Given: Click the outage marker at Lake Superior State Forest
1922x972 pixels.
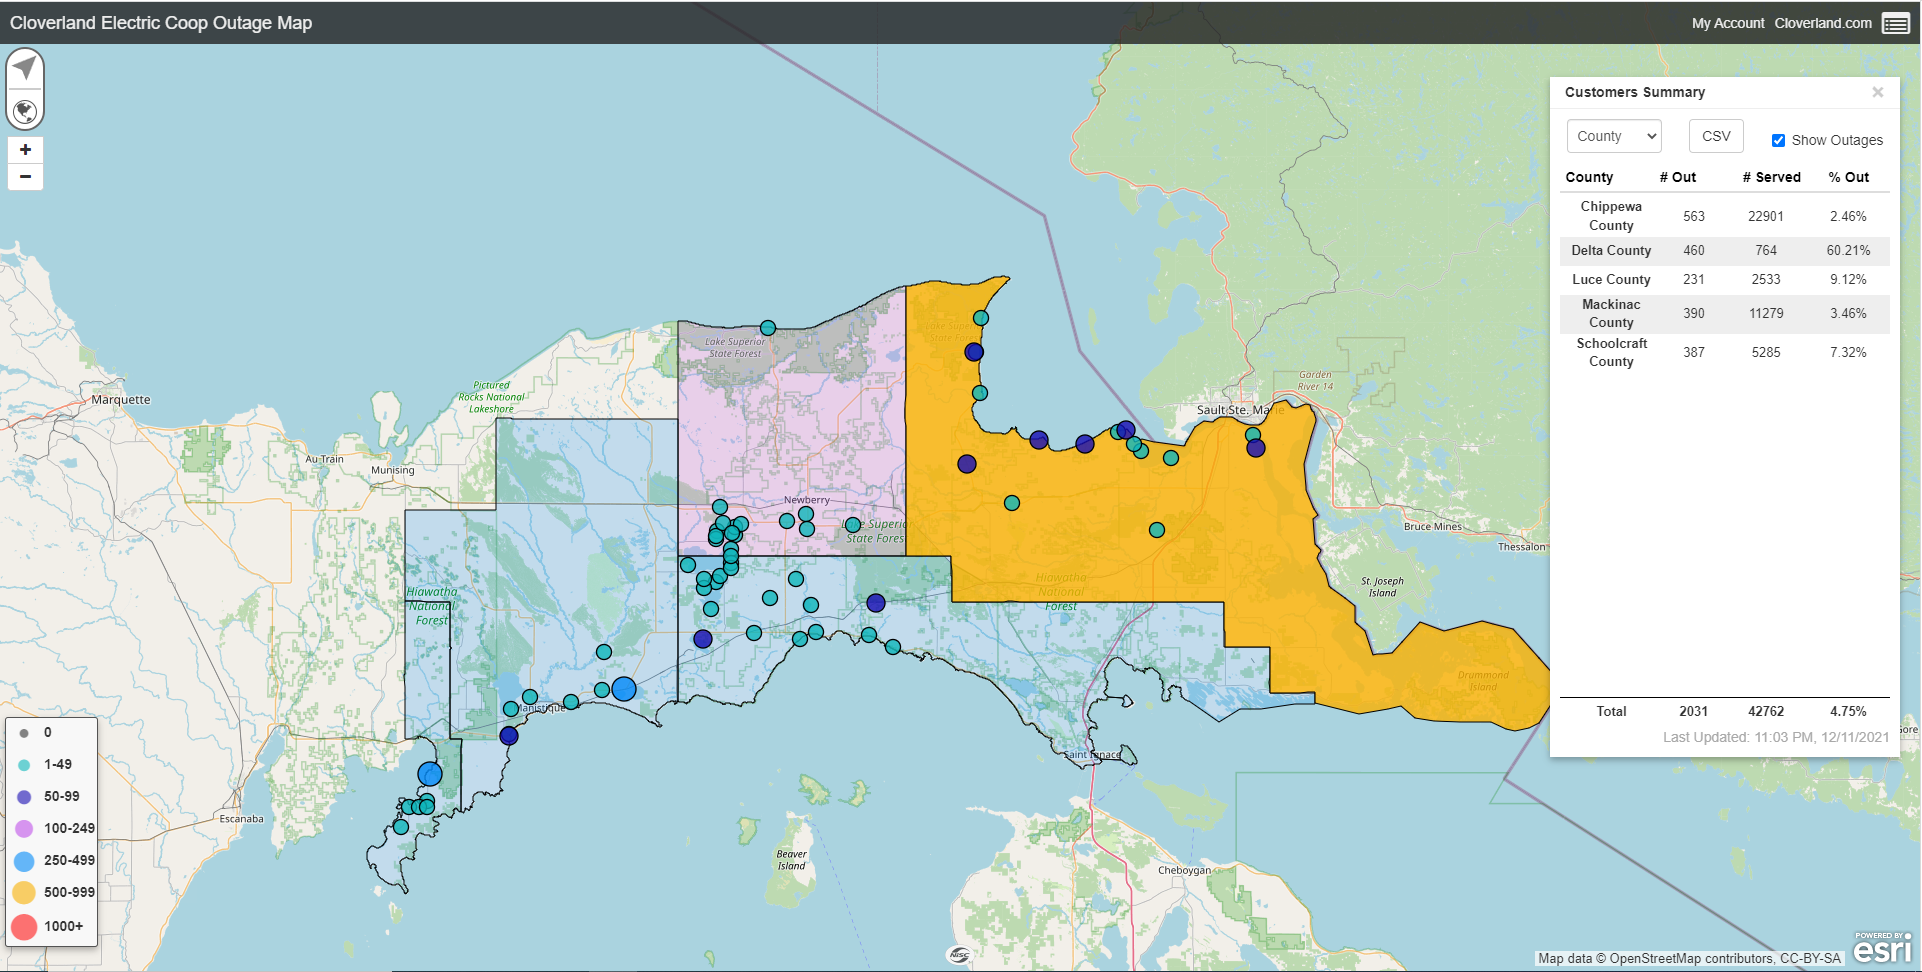Looking at the screenshot, I should (x=768, y=328).
